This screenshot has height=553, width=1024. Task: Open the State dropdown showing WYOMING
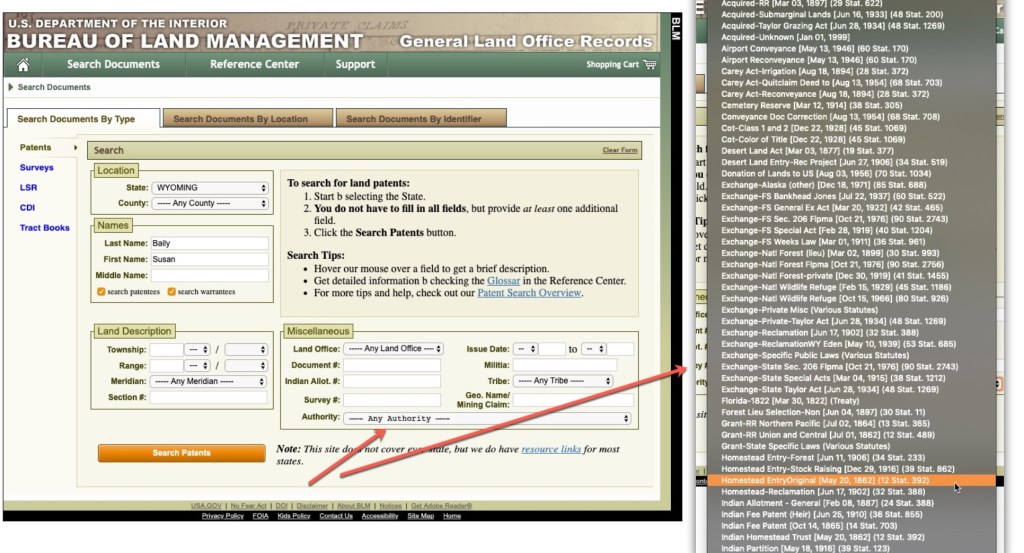[209, 188]
